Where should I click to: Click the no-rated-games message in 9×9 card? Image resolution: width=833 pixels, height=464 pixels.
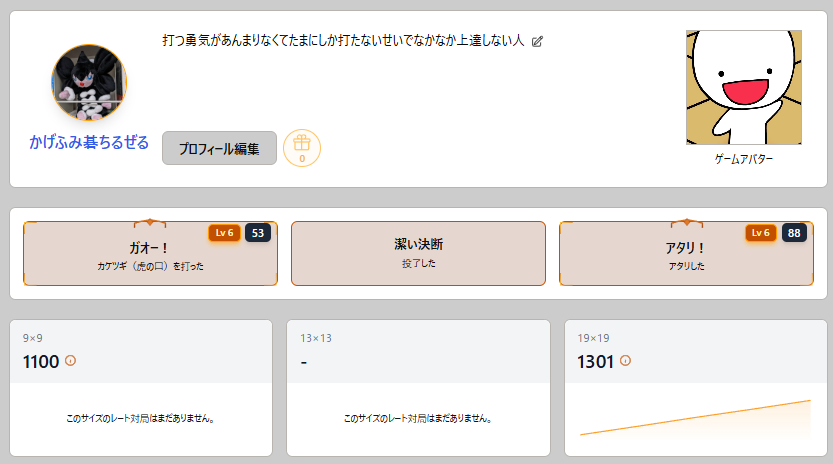(x=141, y=419)
